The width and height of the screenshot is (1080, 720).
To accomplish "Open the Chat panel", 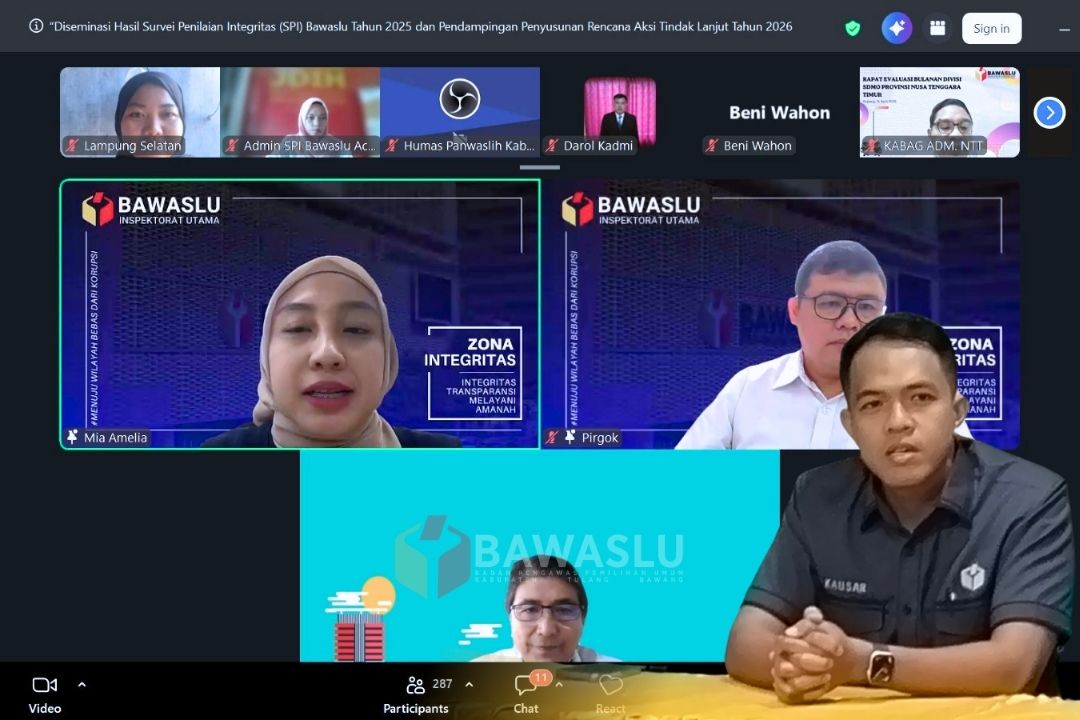I will point(526,692).
